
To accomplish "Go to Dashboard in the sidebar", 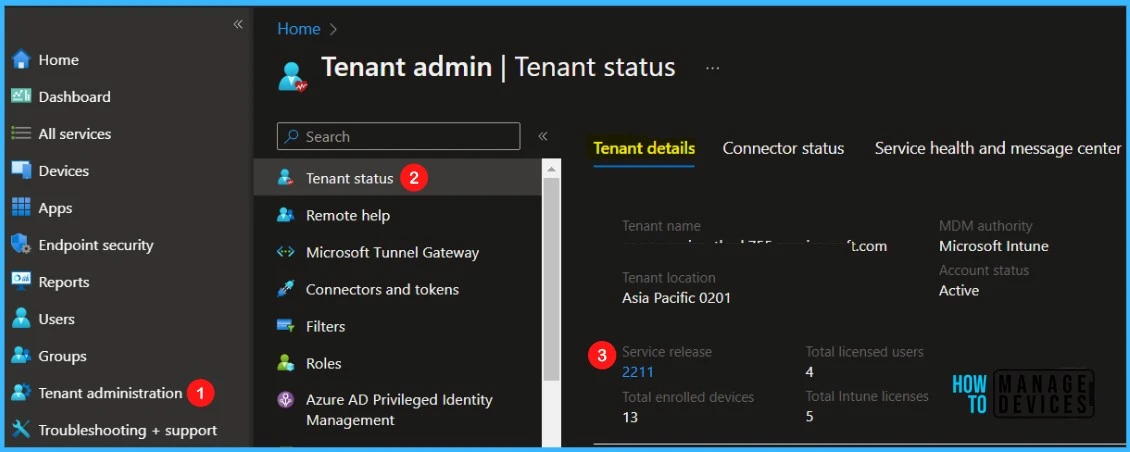I will point(74,97).
